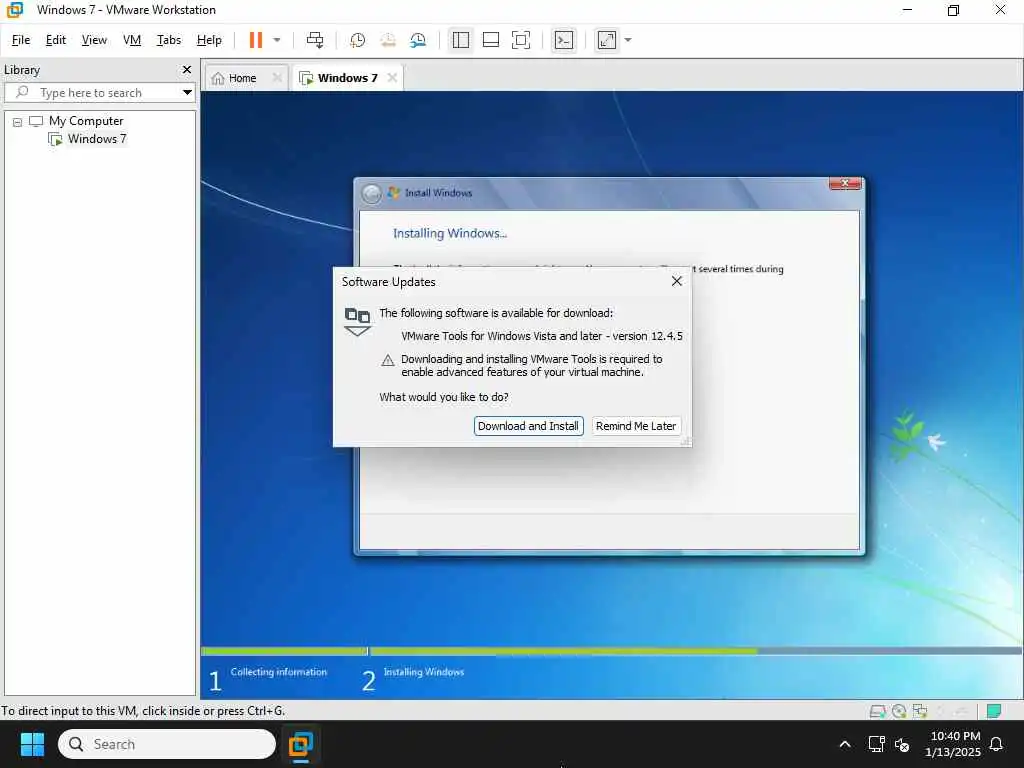Viewport: 1024px width, 768px height.
Task: Click the muted volume tray icon
Action: pos(902,744)
